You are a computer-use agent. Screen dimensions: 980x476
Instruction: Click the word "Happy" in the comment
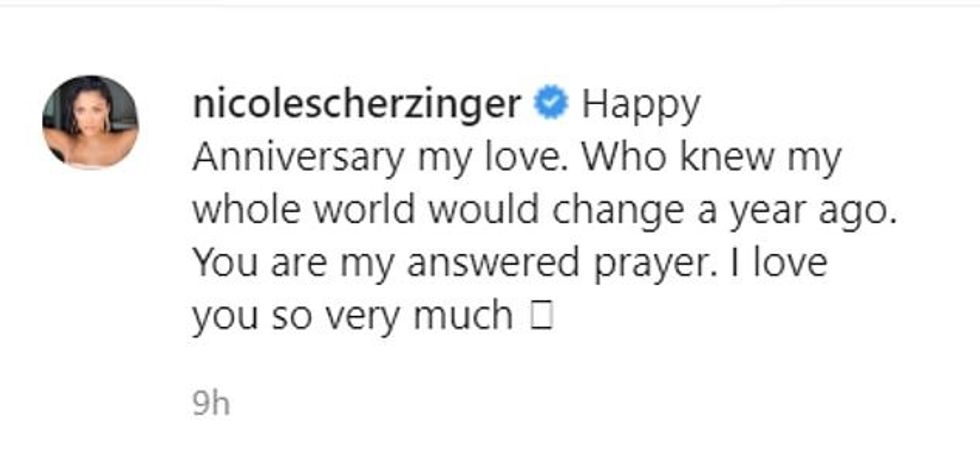[640, 106]
